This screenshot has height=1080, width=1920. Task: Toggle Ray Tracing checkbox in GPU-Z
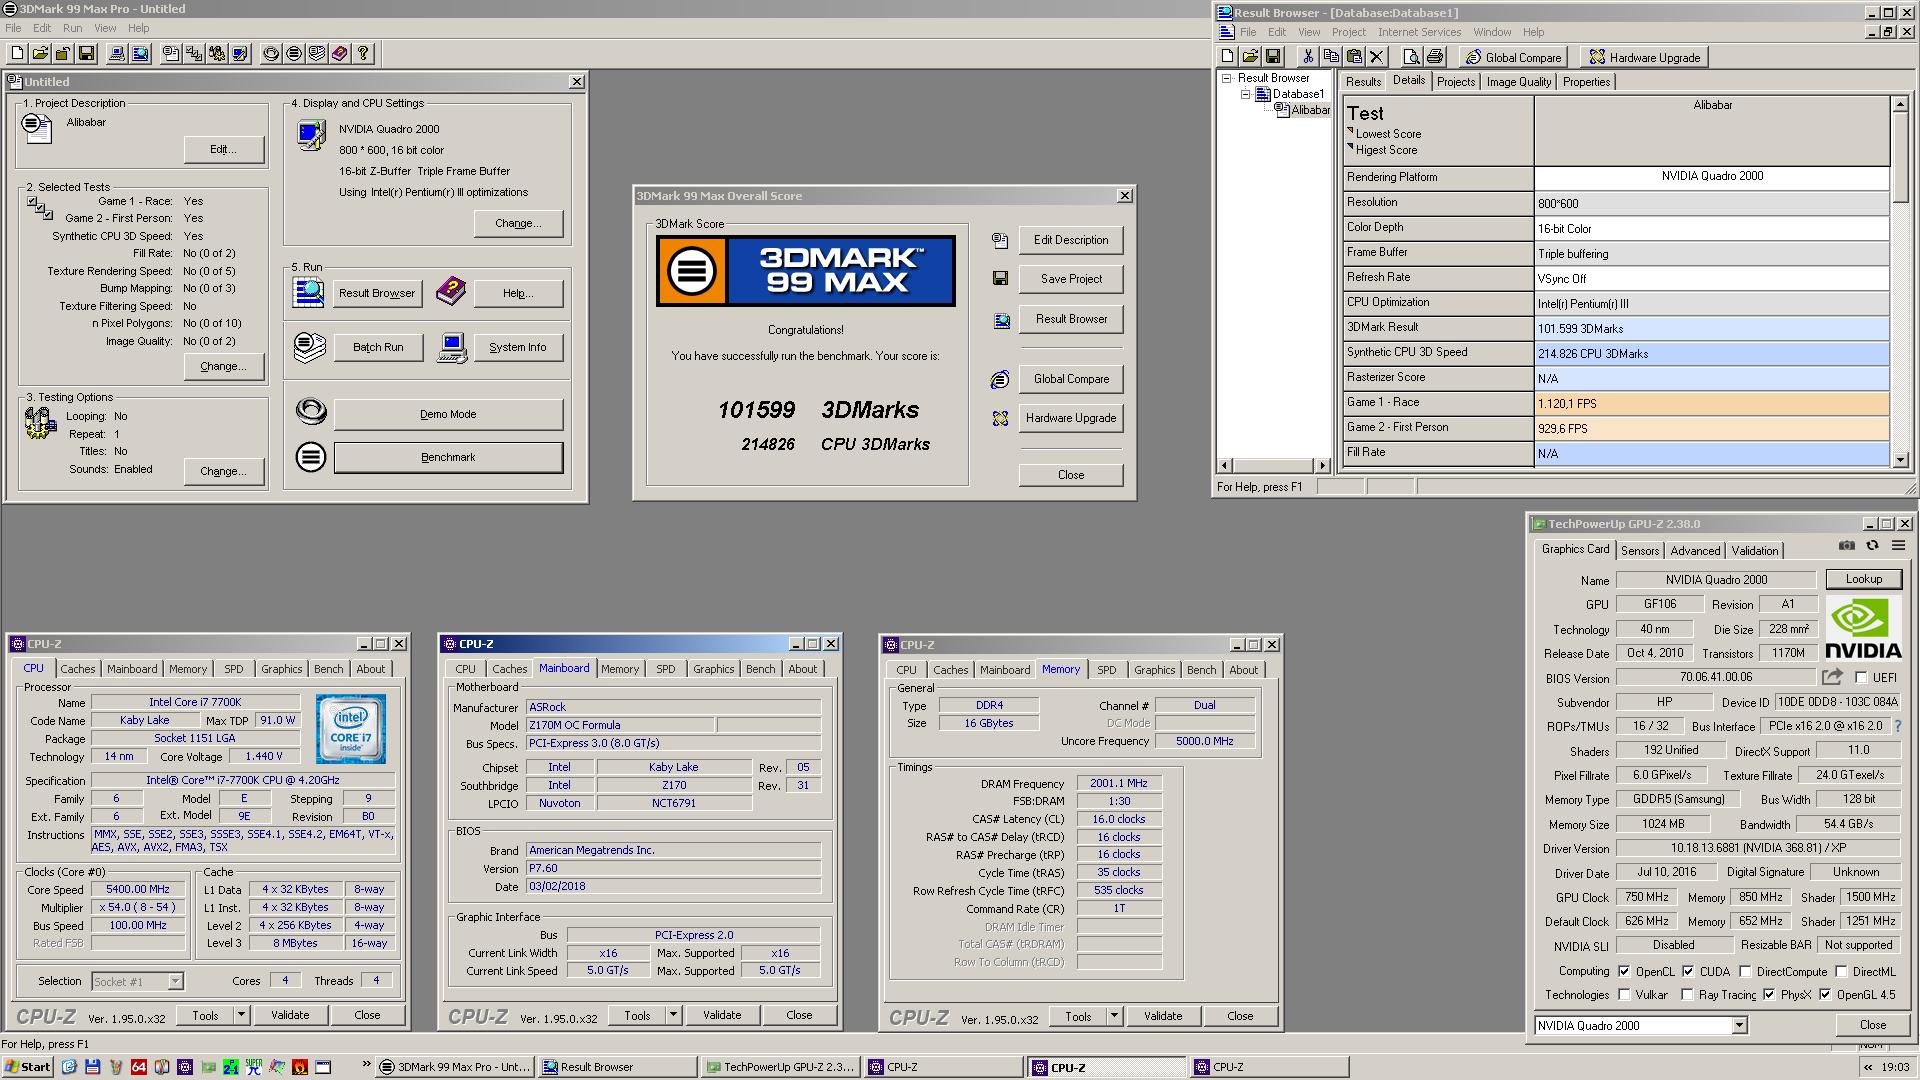pos(1687,995)
